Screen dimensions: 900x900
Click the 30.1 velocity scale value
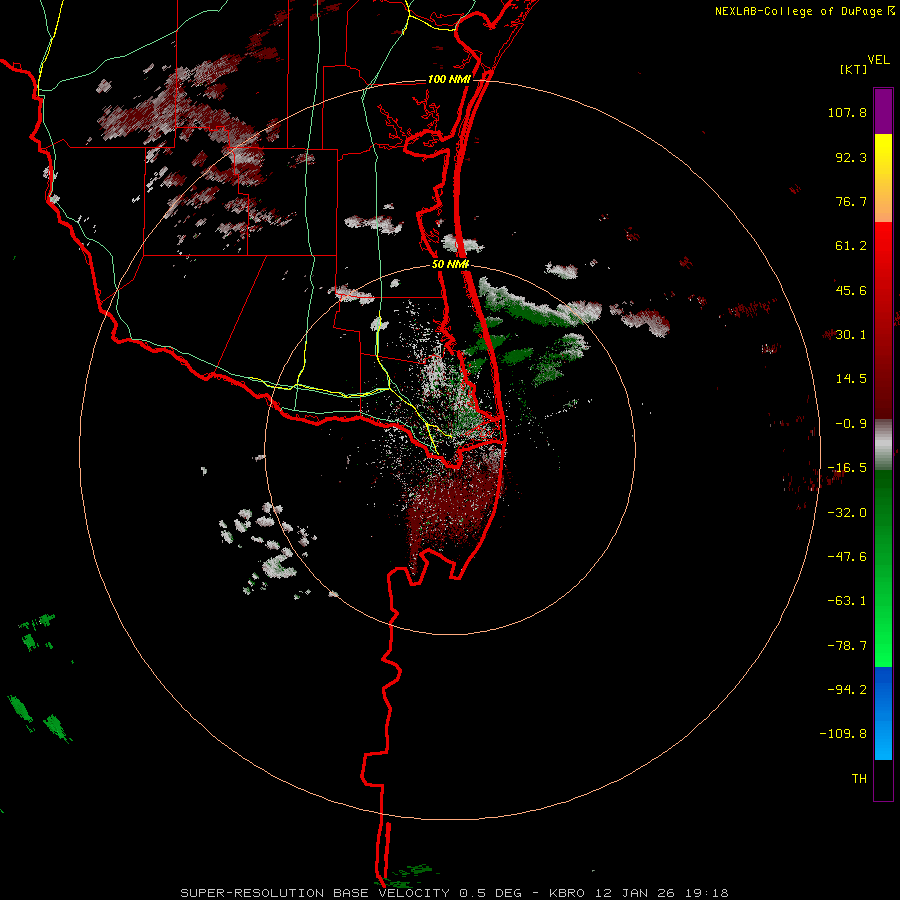coord(851,335)
